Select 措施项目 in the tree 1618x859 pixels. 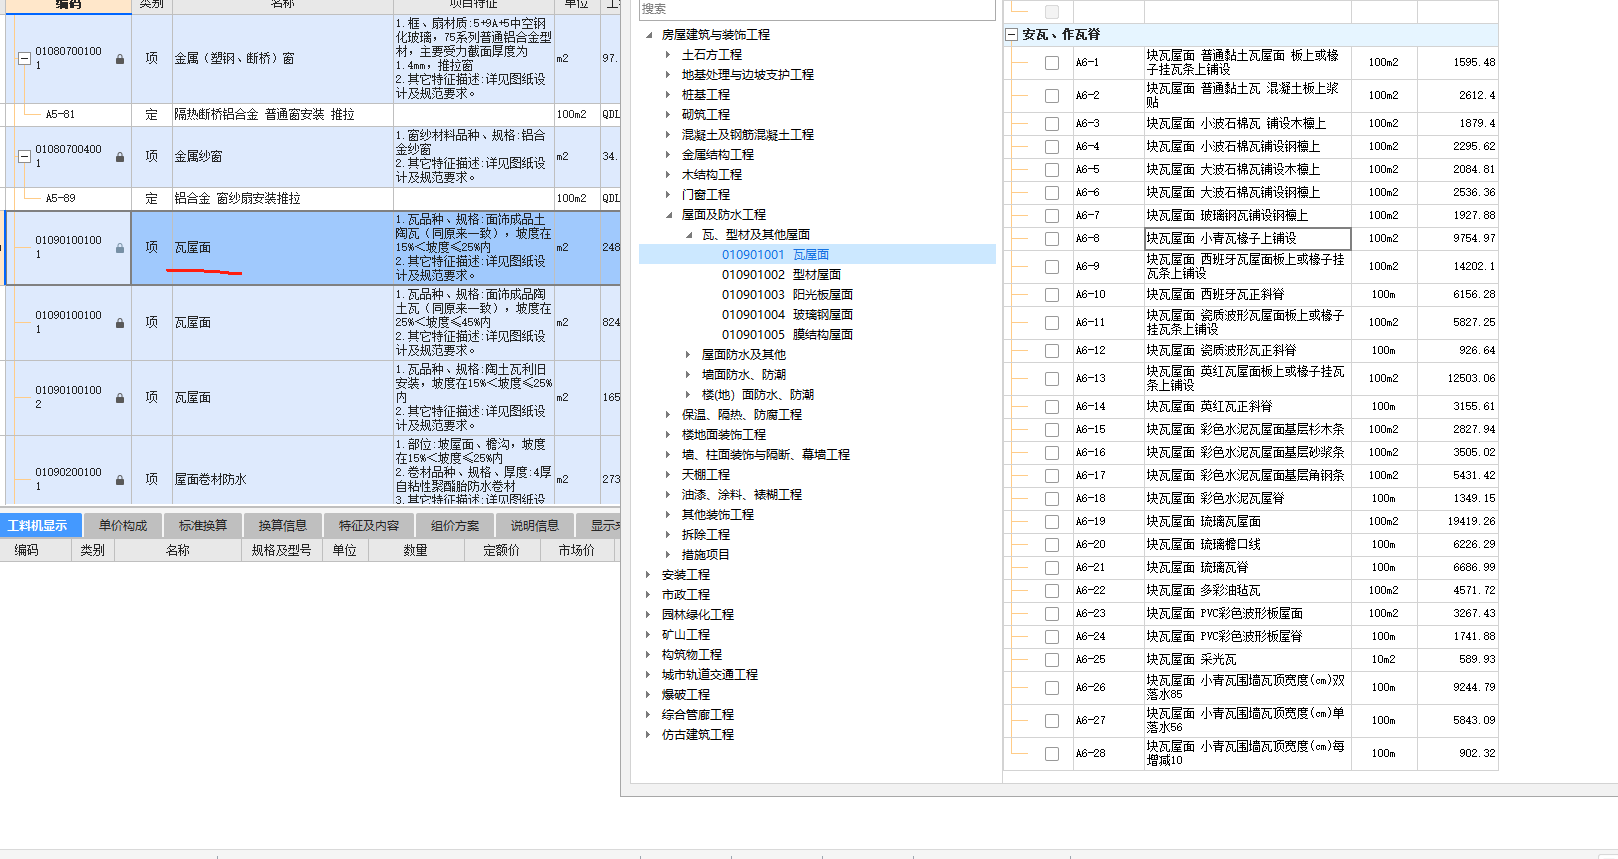tap(706, 555)
